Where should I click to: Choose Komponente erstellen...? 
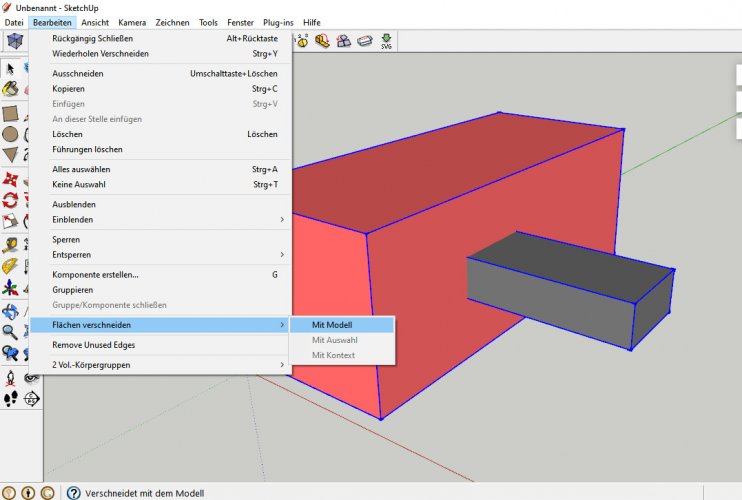click(x=160, y=274)
